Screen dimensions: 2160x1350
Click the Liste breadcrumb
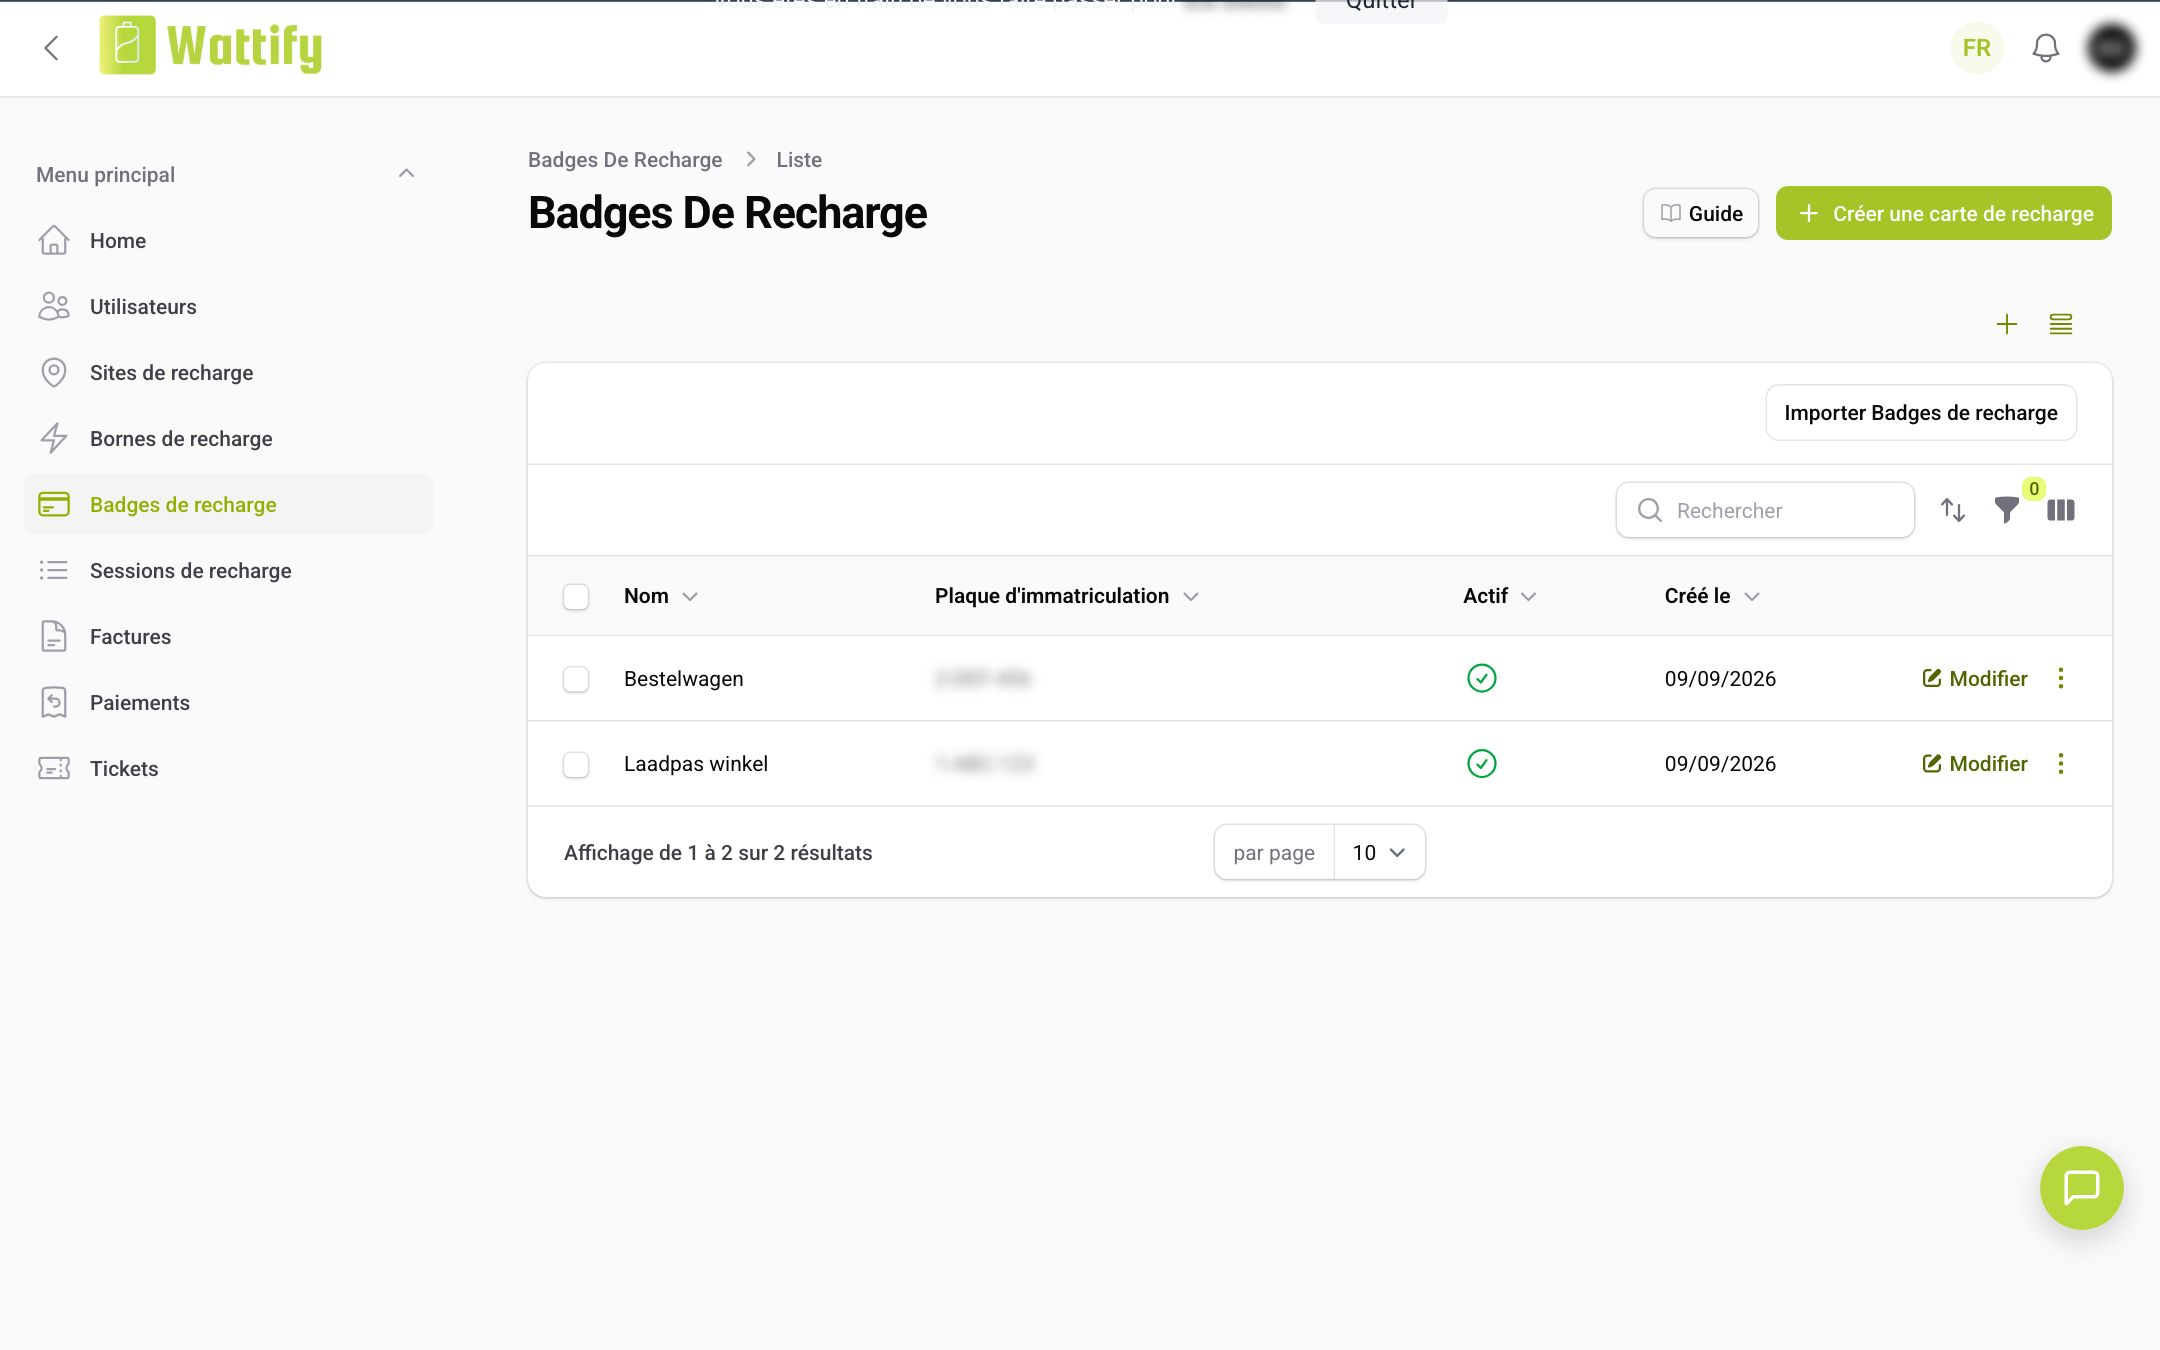click(x=799, y=160)
